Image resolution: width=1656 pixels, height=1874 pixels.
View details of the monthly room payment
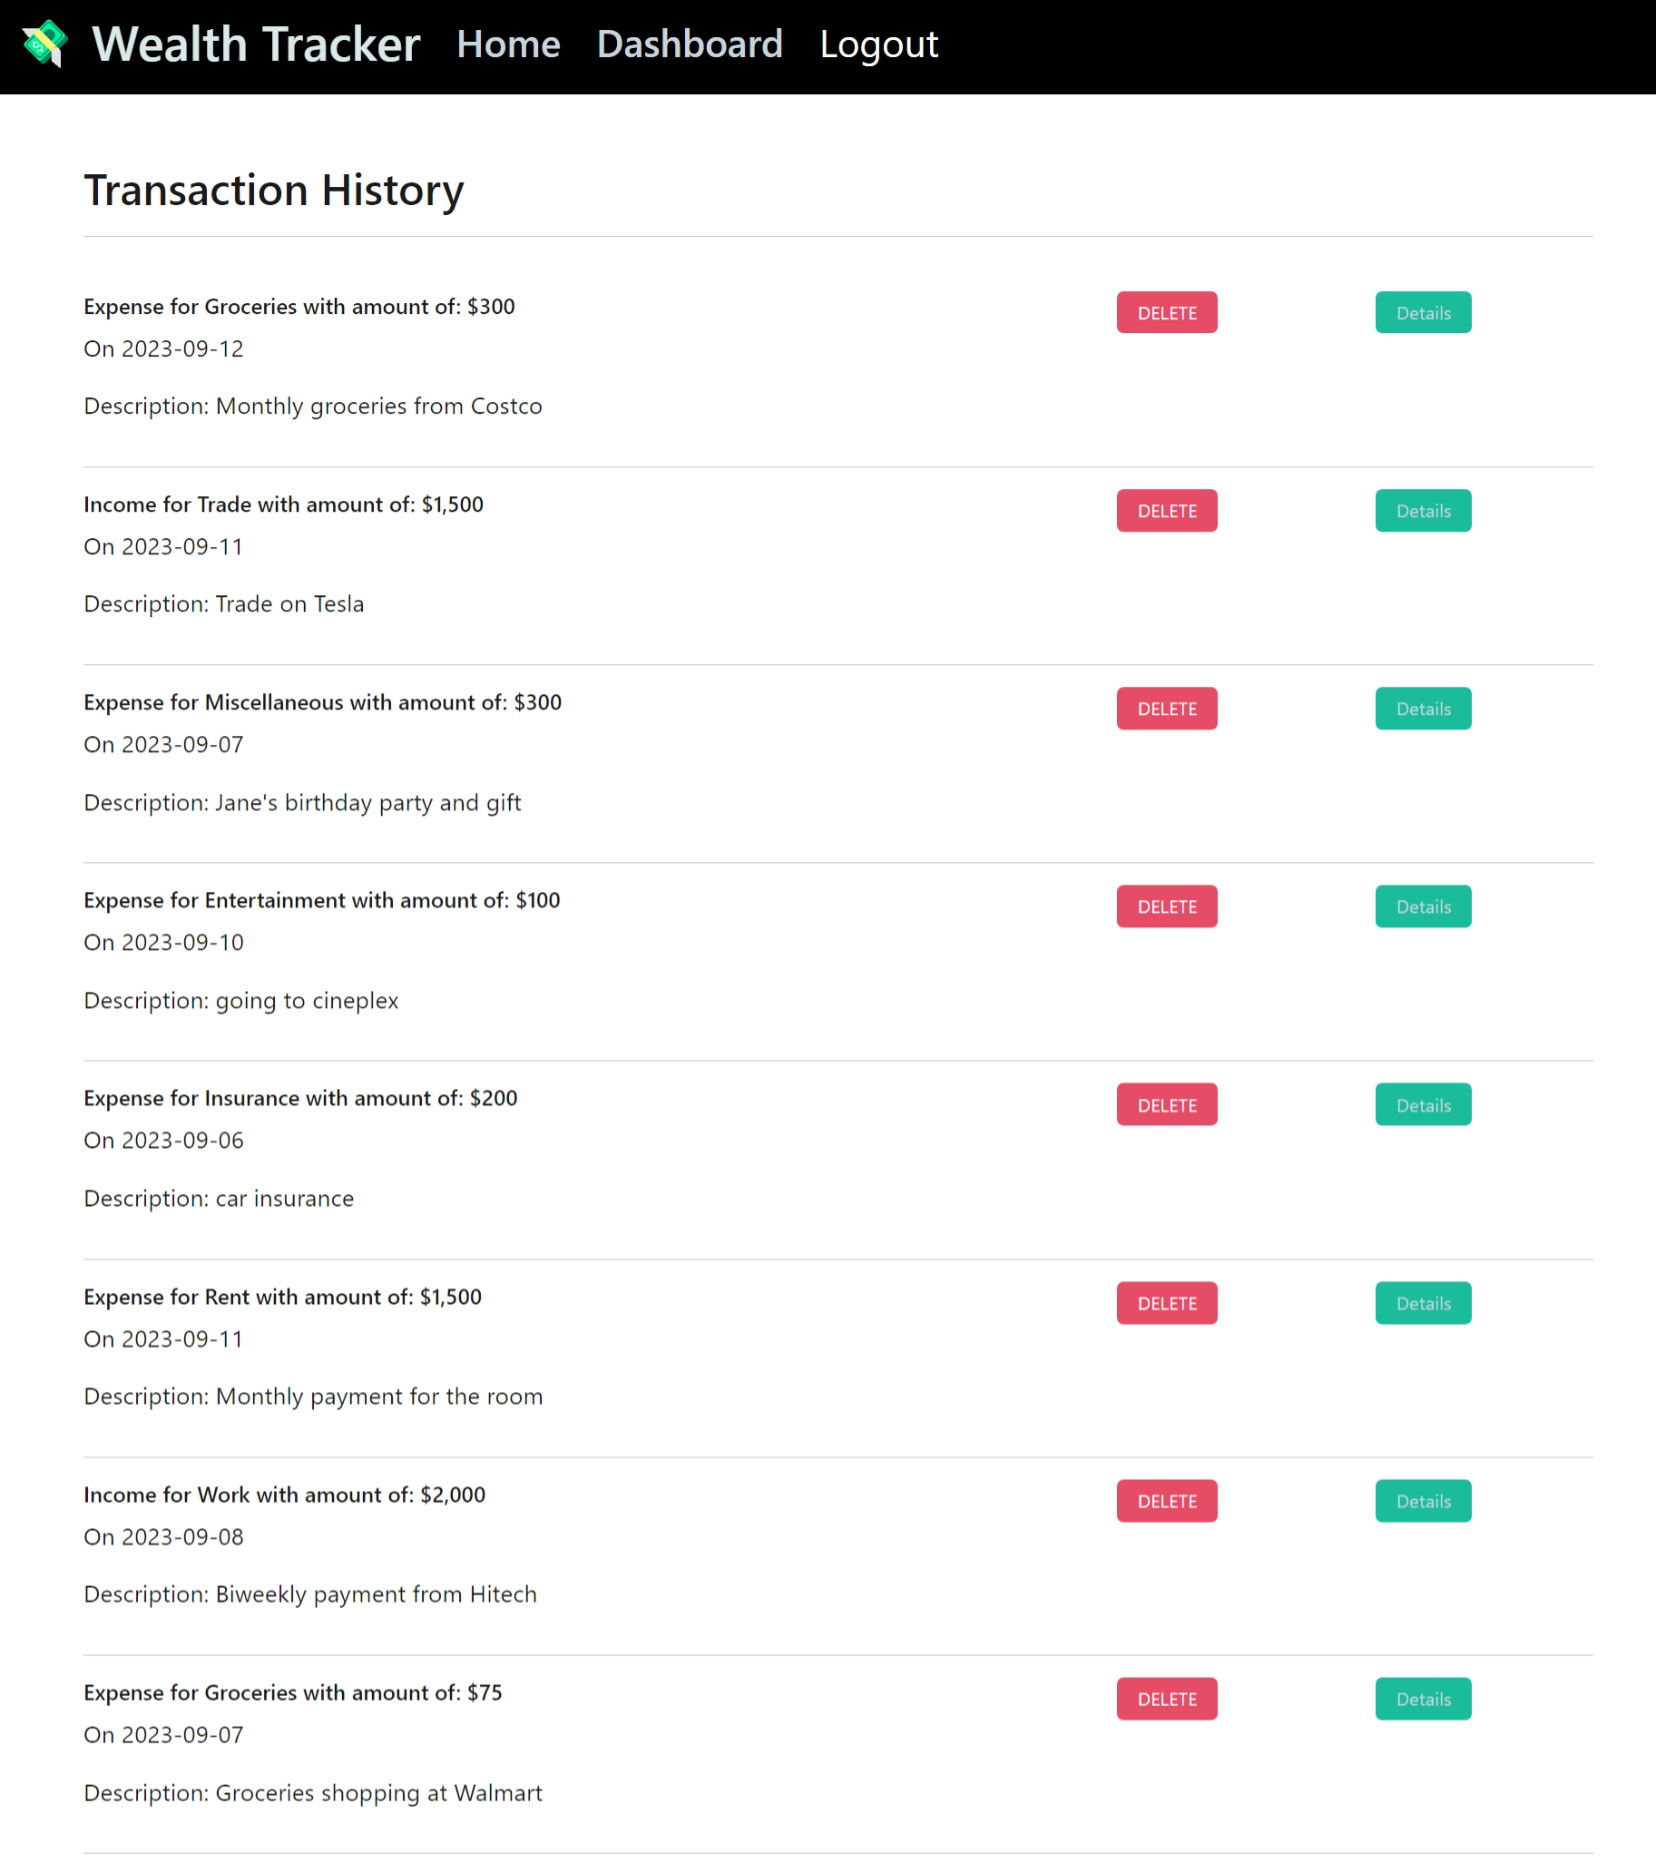tap(1422, 1303)
